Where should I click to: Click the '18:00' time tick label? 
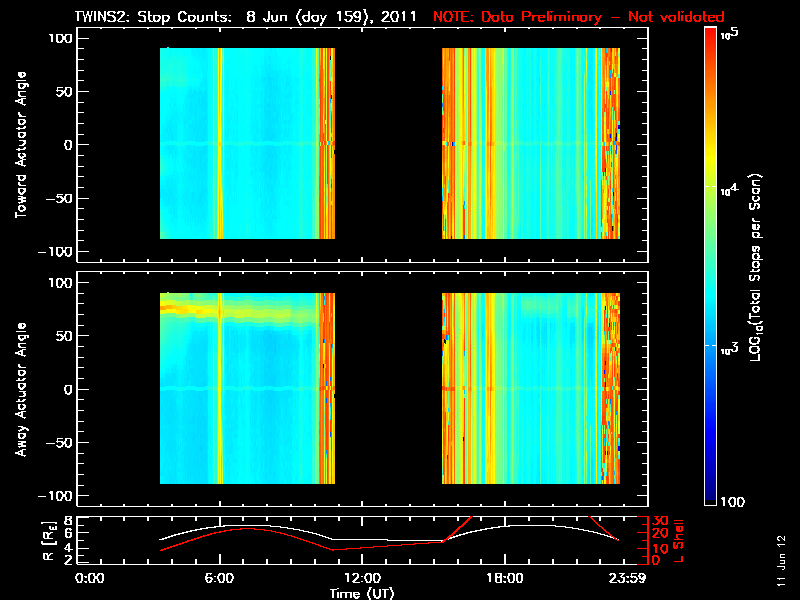505,578
